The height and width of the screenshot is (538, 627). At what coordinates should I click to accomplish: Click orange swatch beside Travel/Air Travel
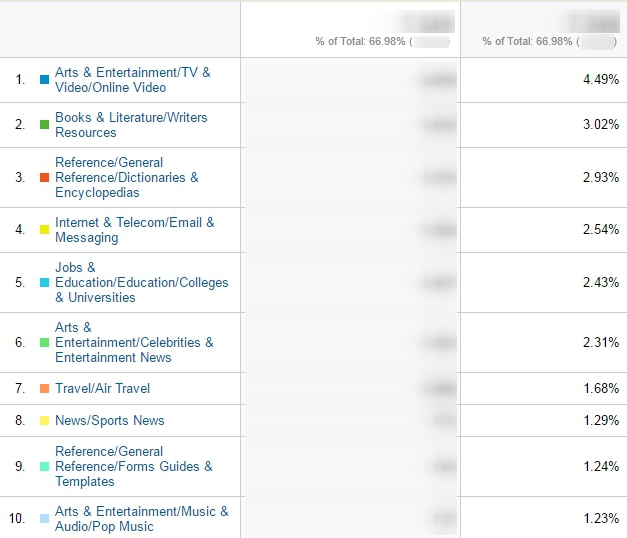tap(44, 388)
